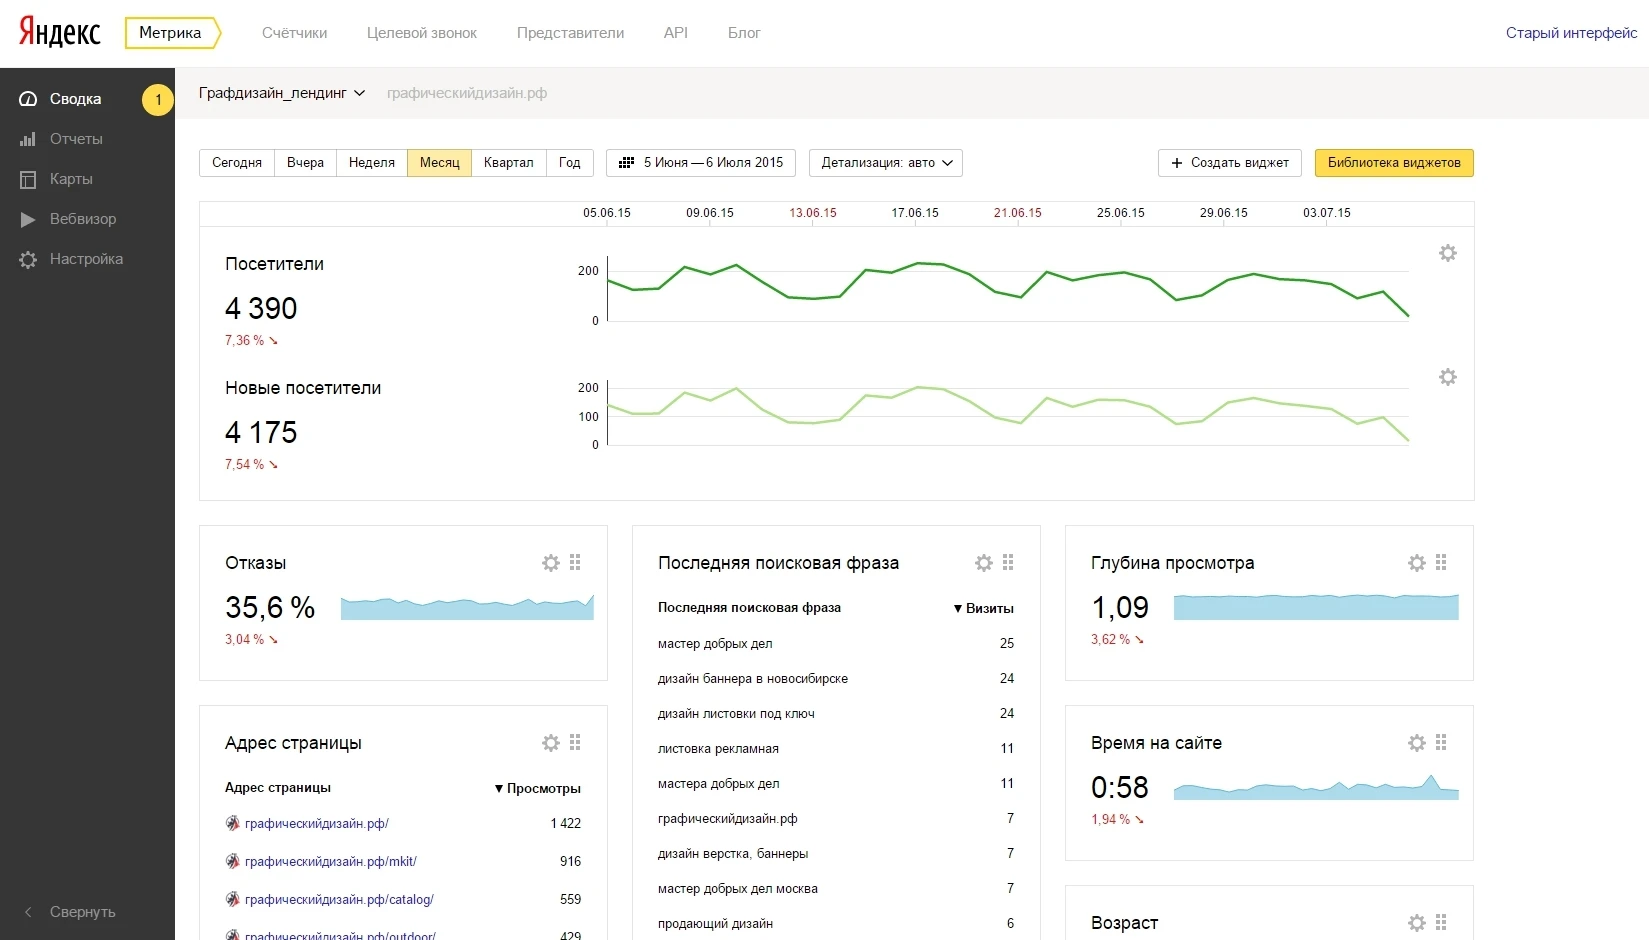Image resolution: width=1649 pixels, height=940 pixels.
Task: Click the Создать виджет button
Action: point(1230,163)
